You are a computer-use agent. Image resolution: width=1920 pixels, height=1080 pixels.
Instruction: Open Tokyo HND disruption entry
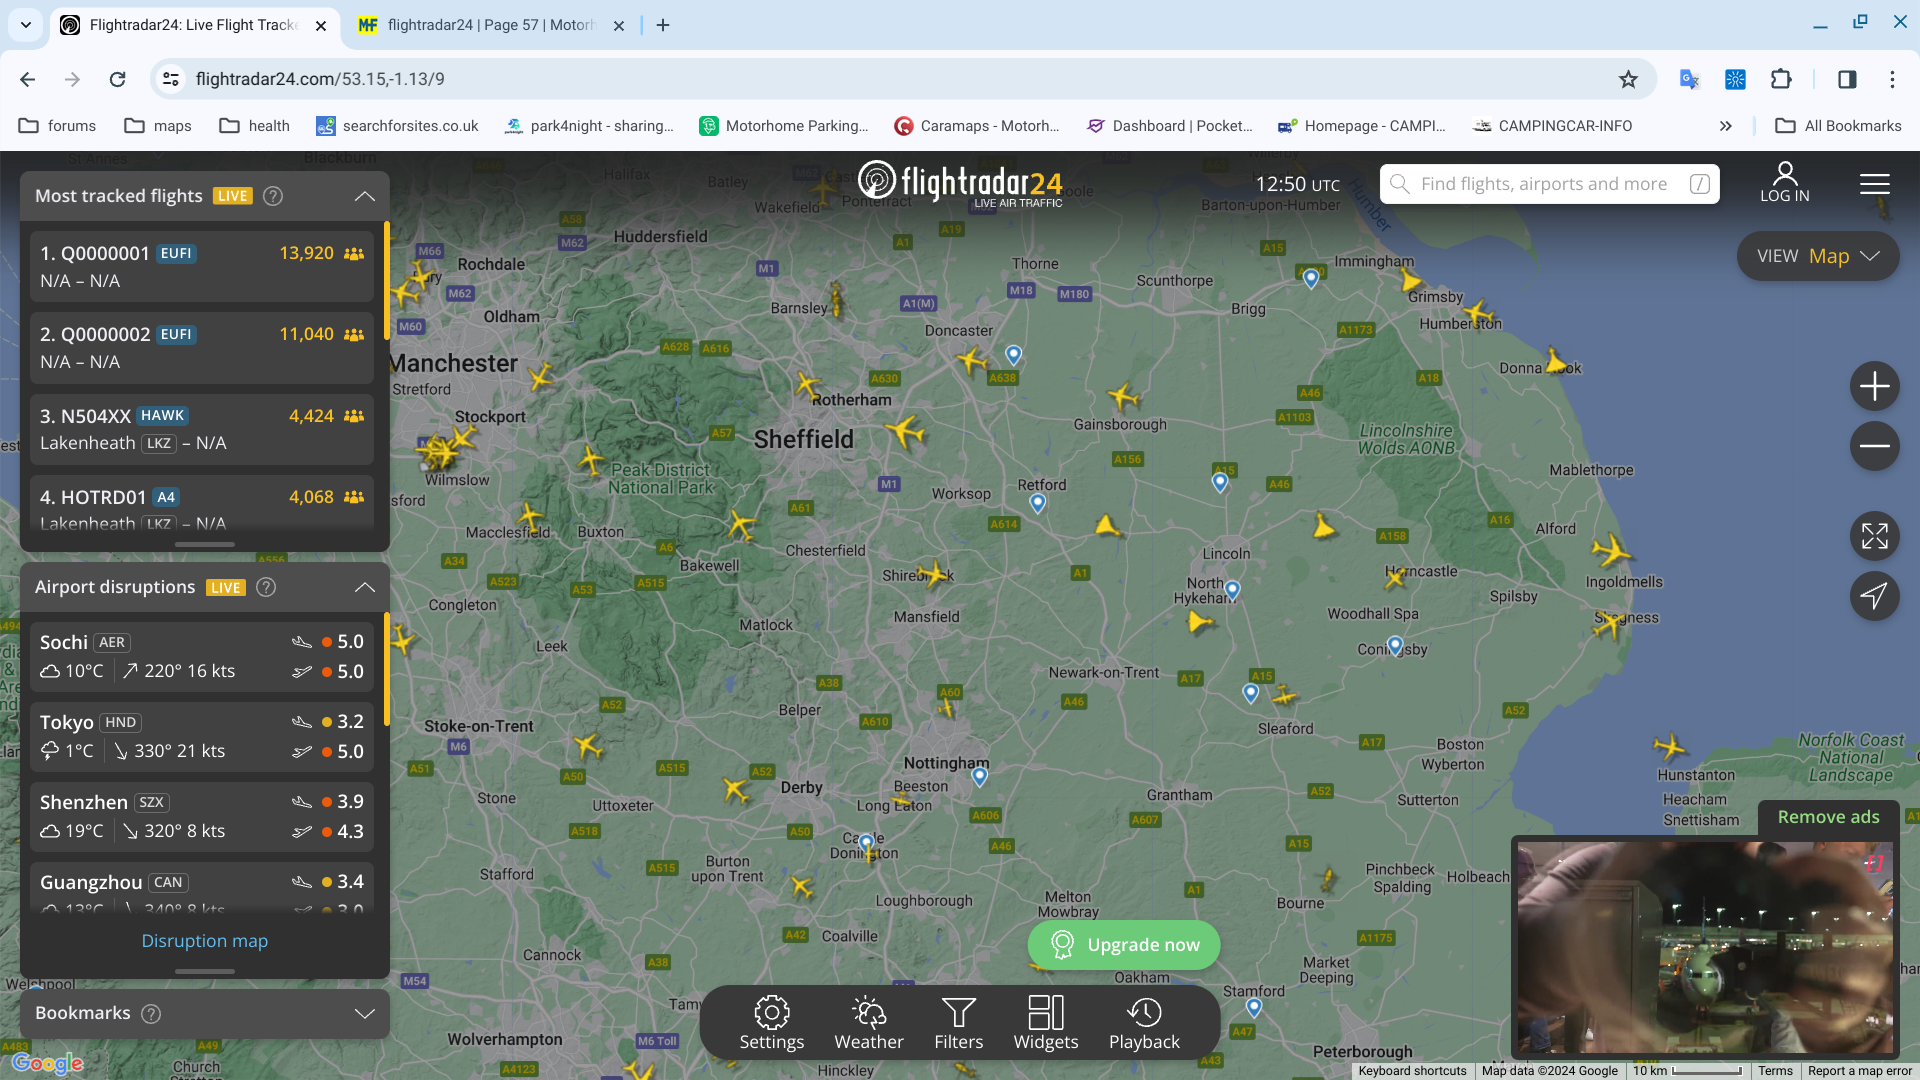pos(201,736)
